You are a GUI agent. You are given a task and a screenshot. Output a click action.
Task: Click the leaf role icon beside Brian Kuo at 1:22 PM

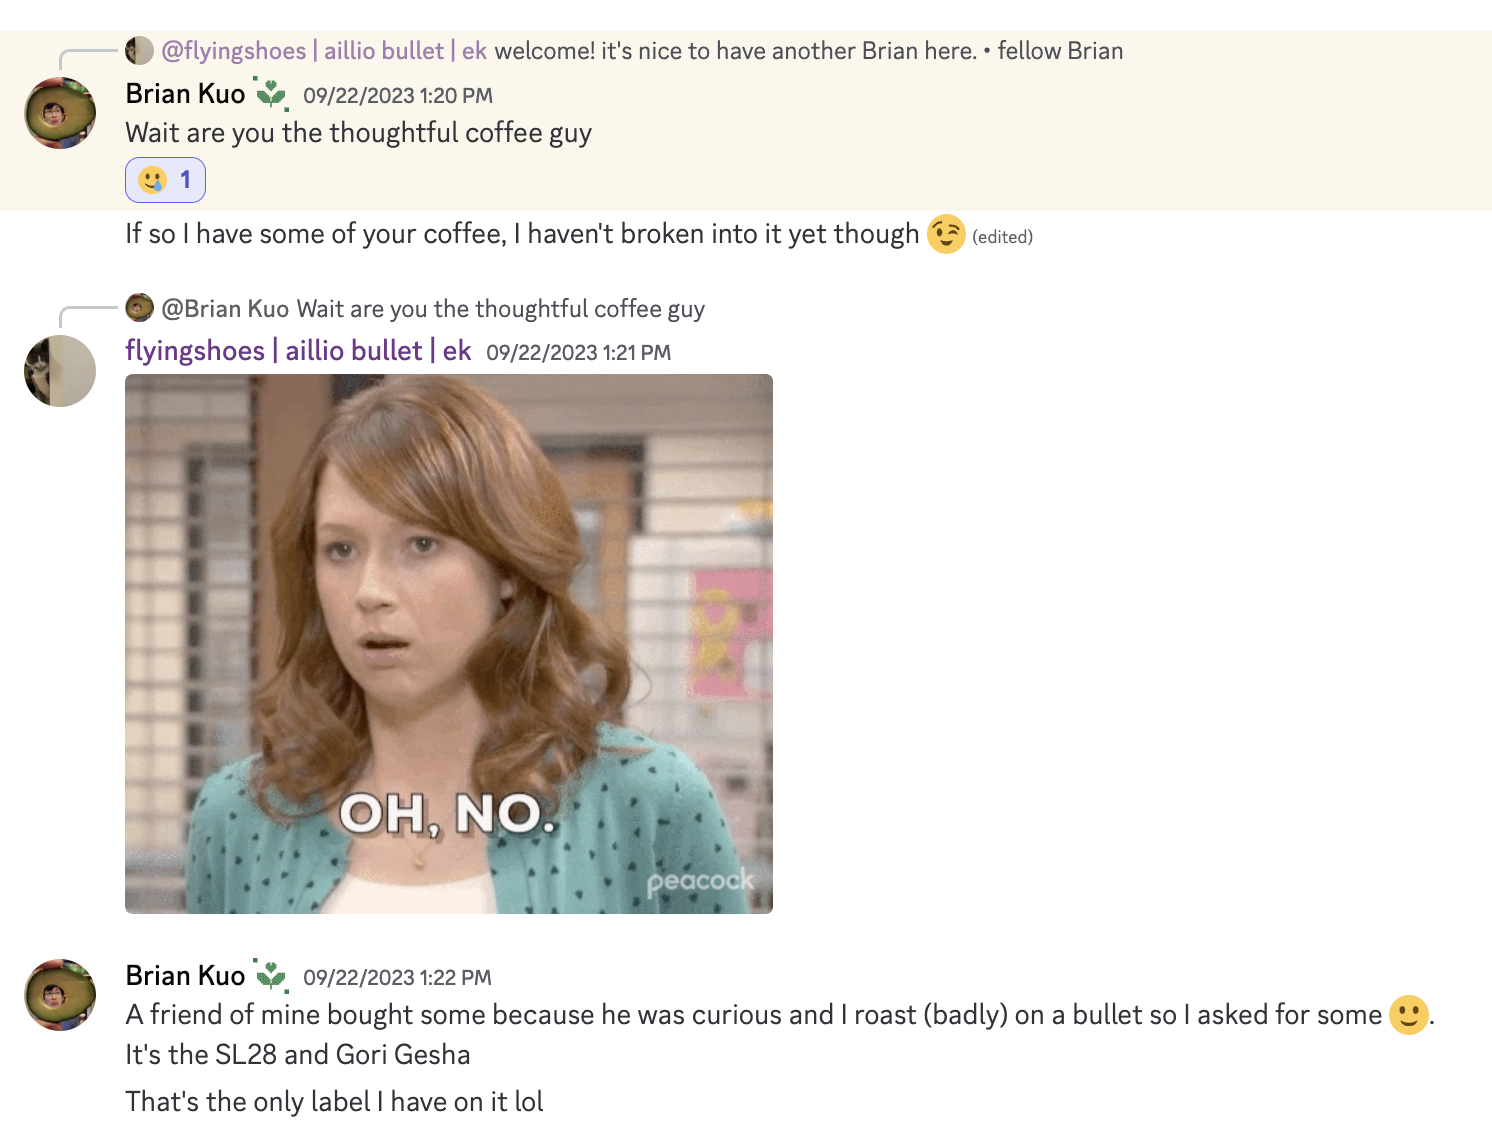coord(271,975)
